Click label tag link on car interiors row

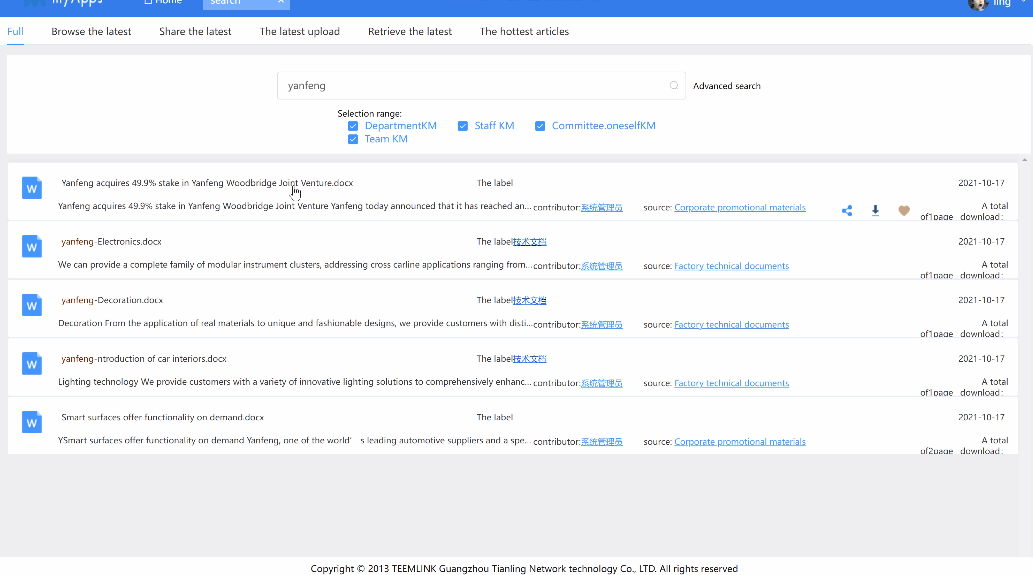pyautogui.click(x=530, y=359)
